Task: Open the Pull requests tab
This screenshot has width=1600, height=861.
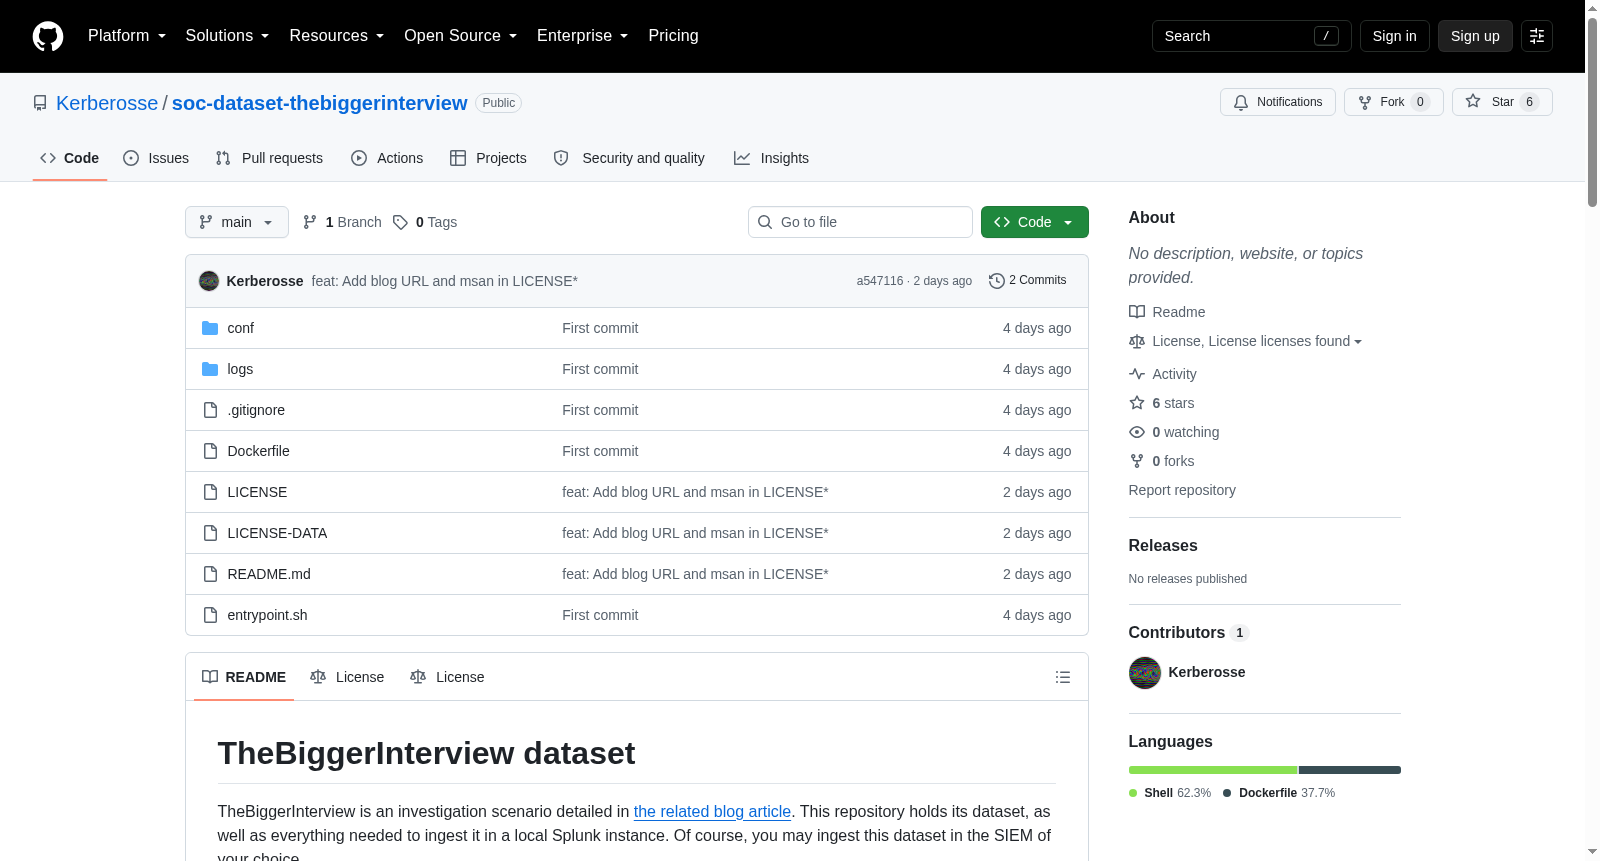Action: point(269,158)
